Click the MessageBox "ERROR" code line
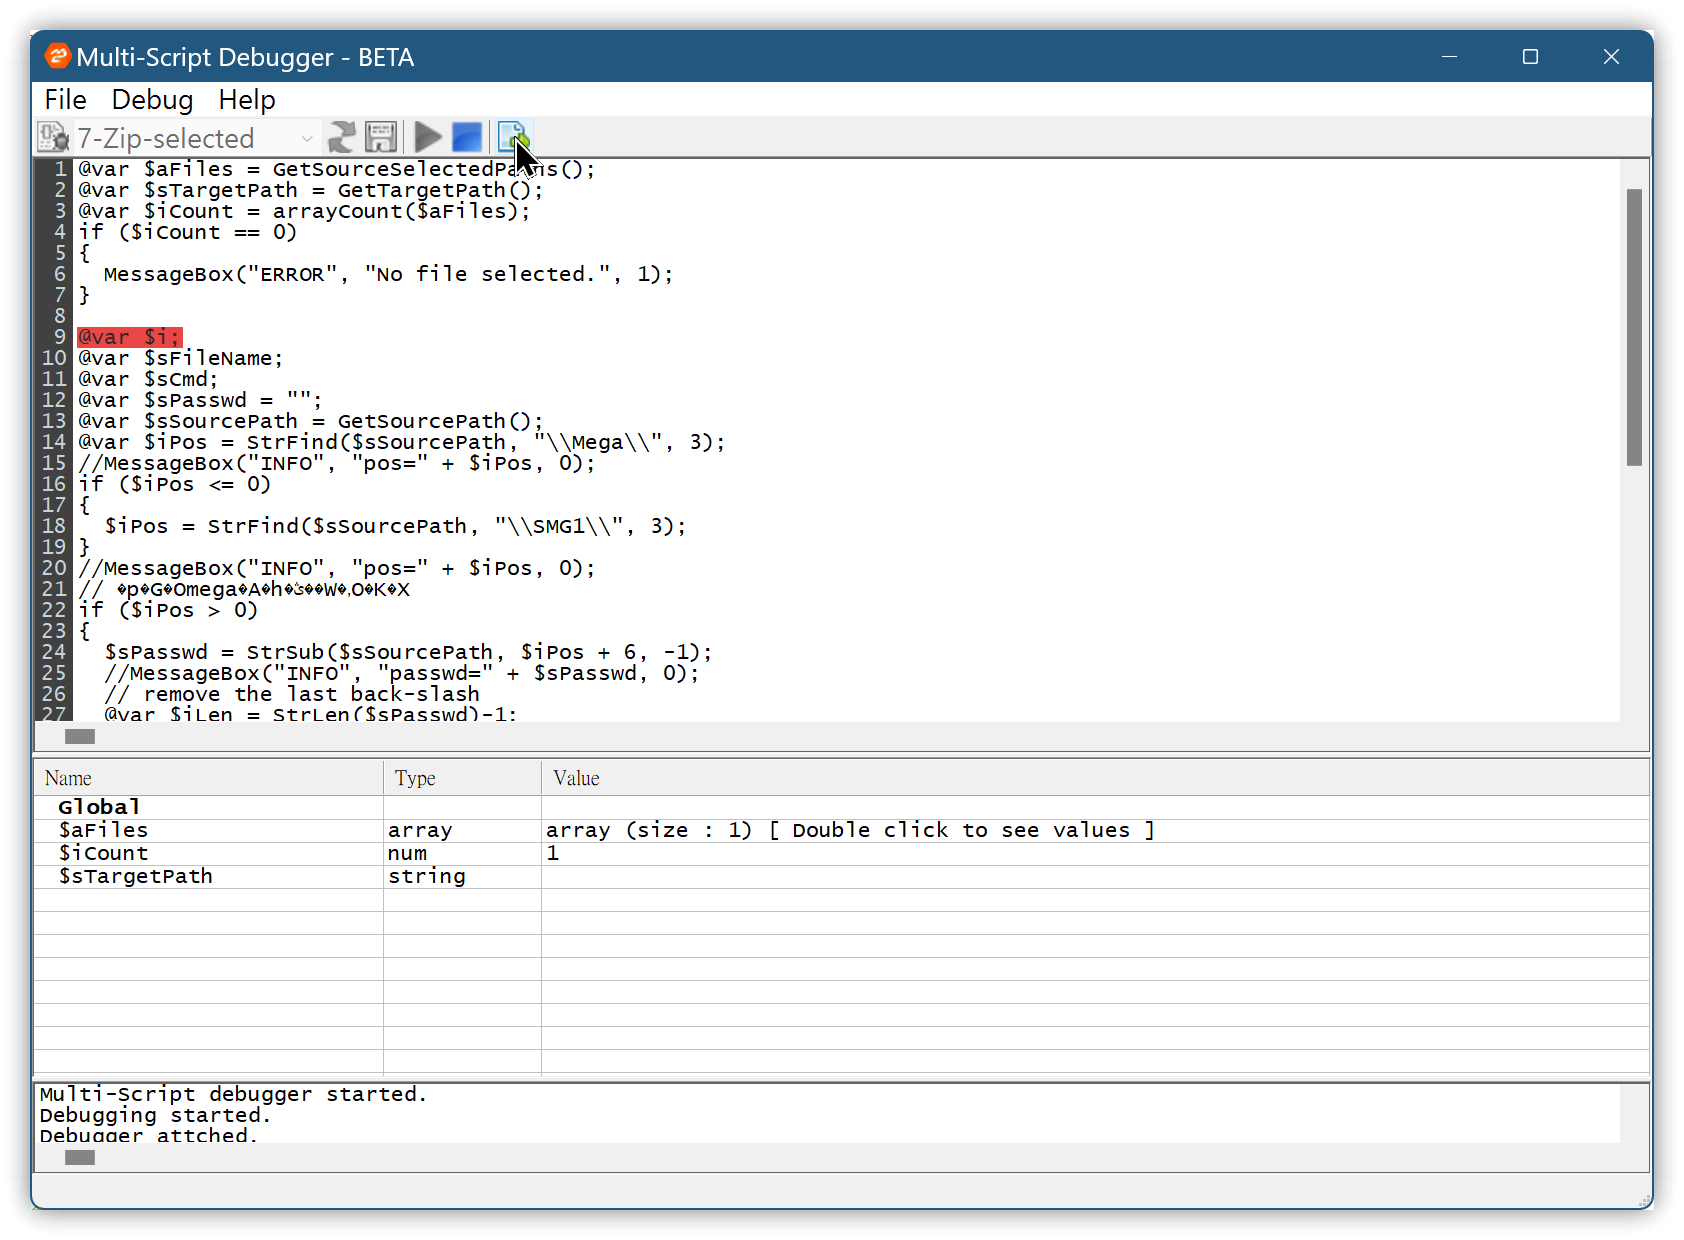 (x=388, y=274)
